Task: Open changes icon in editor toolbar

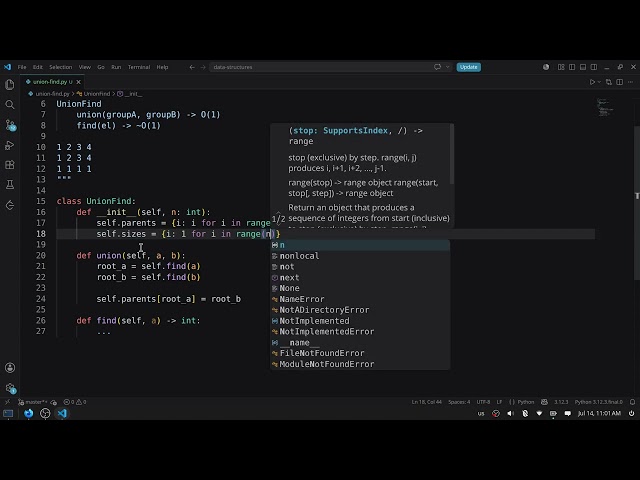Action: [609, 82]
